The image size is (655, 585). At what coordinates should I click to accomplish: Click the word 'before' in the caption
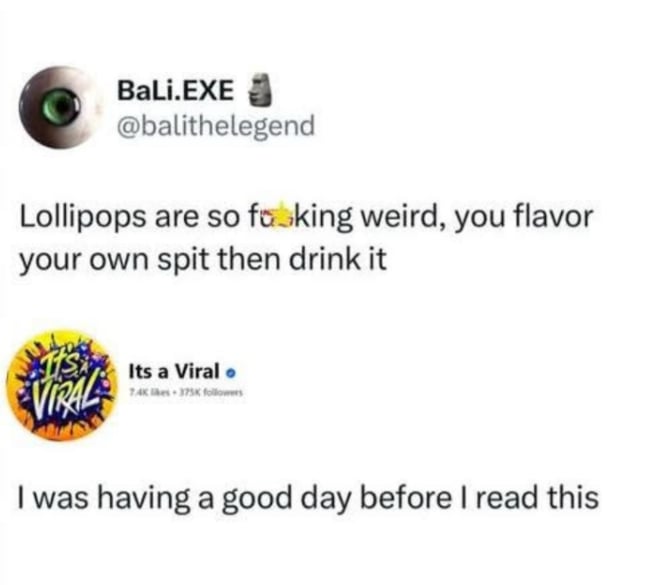[406, 498]
